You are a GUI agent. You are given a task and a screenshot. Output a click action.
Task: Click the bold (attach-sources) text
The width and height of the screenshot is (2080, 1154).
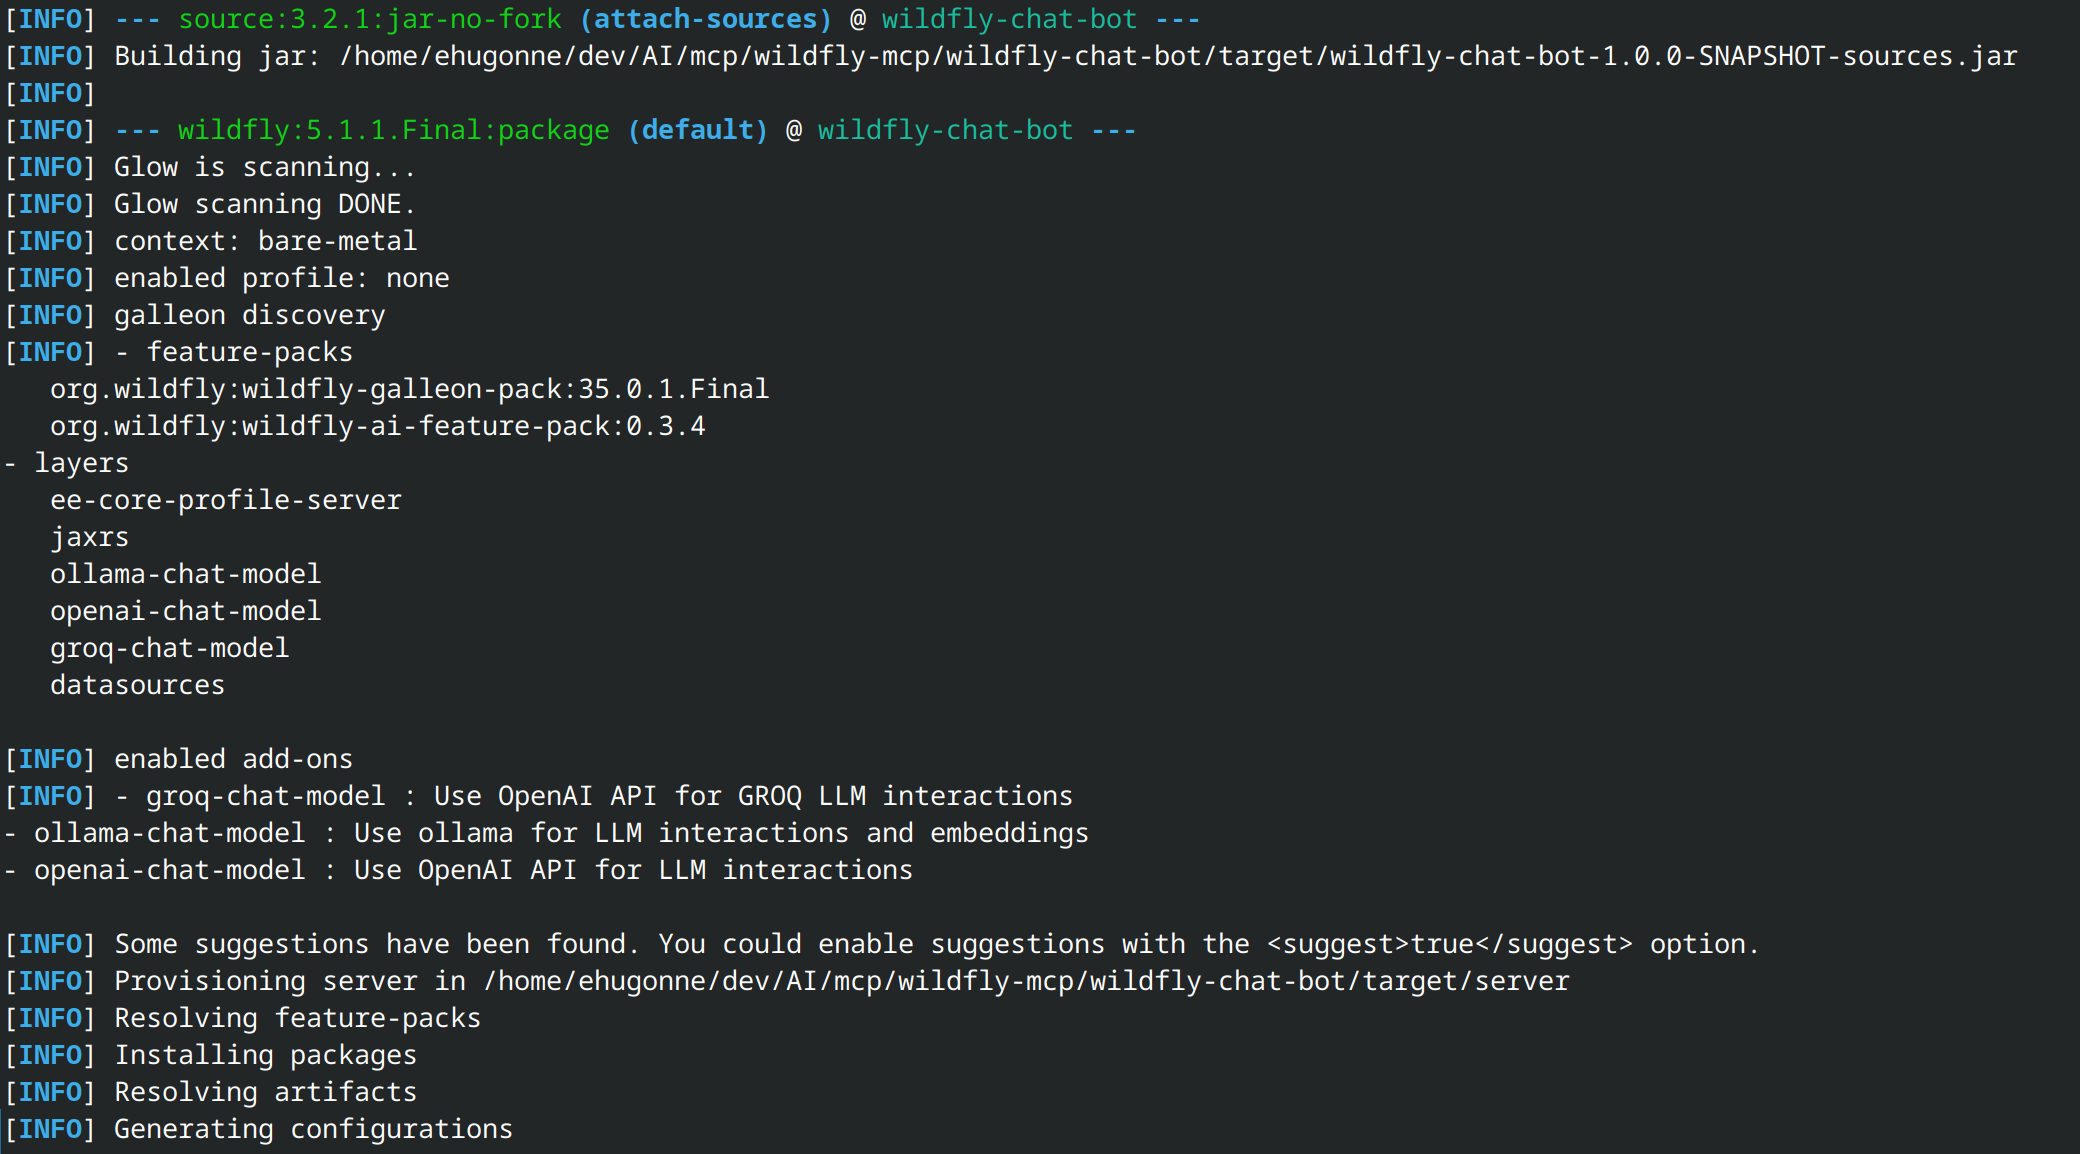pyautogui.click(x=706, y=20)
